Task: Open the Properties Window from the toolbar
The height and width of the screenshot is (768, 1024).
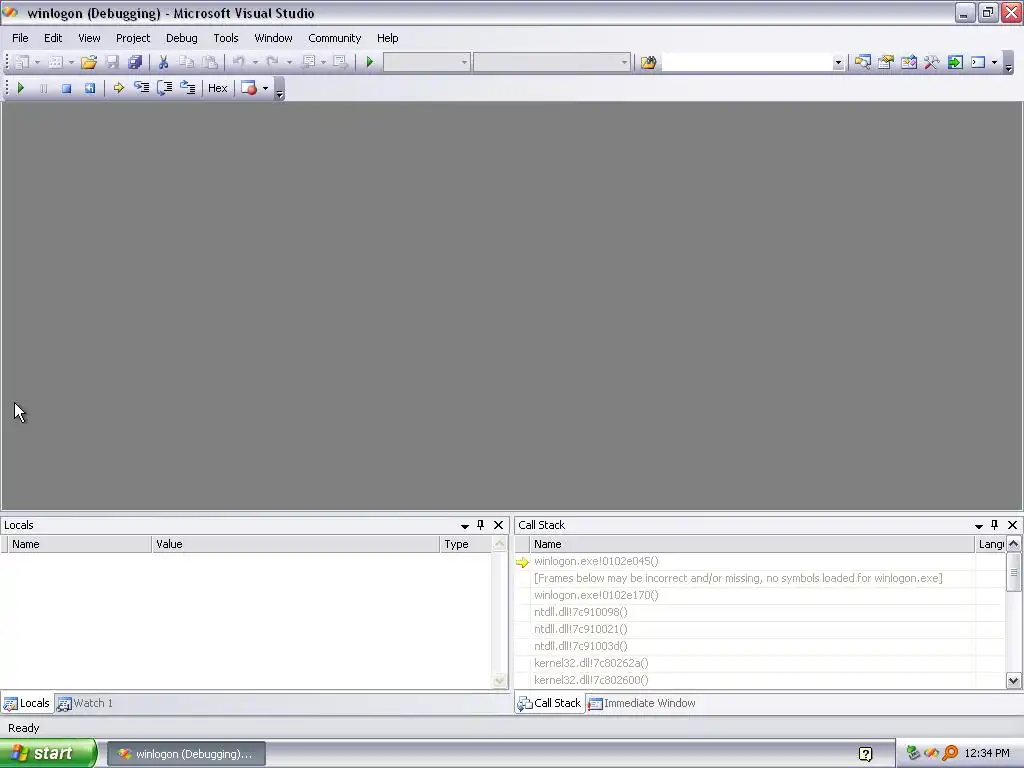Action: [x=886, y=62]
